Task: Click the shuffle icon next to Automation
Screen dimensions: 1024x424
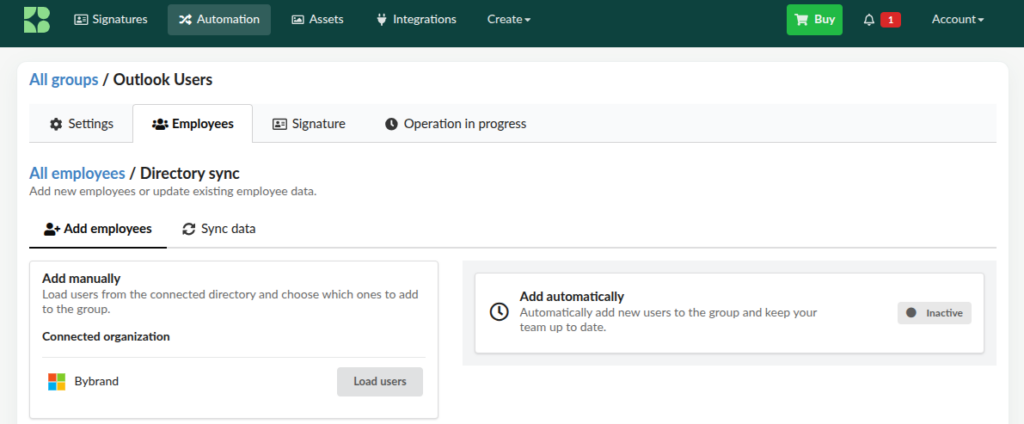Action: [185, 20]
